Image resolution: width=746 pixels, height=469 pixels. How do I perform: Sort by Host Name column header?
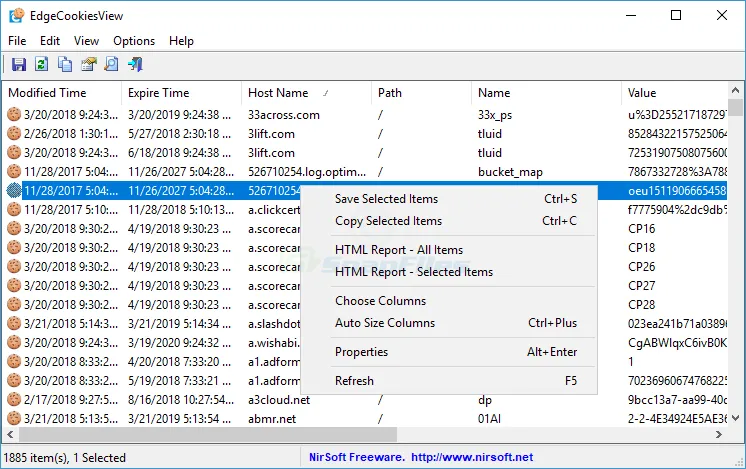pyautogui.click(x=306, y=93)
